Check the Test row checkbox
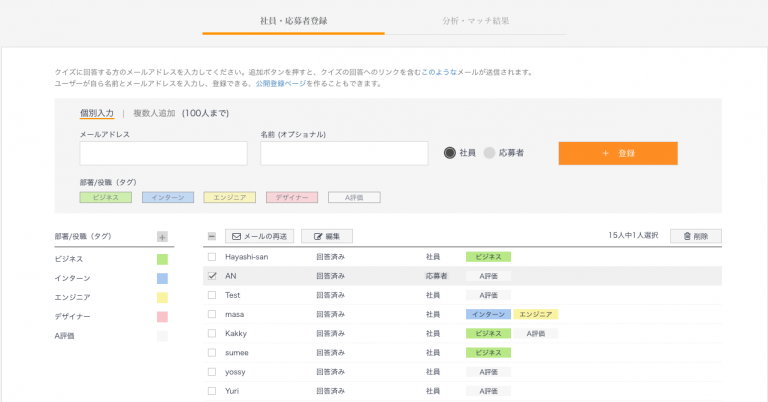The image size is (768, 402). (x=212, y=295)
